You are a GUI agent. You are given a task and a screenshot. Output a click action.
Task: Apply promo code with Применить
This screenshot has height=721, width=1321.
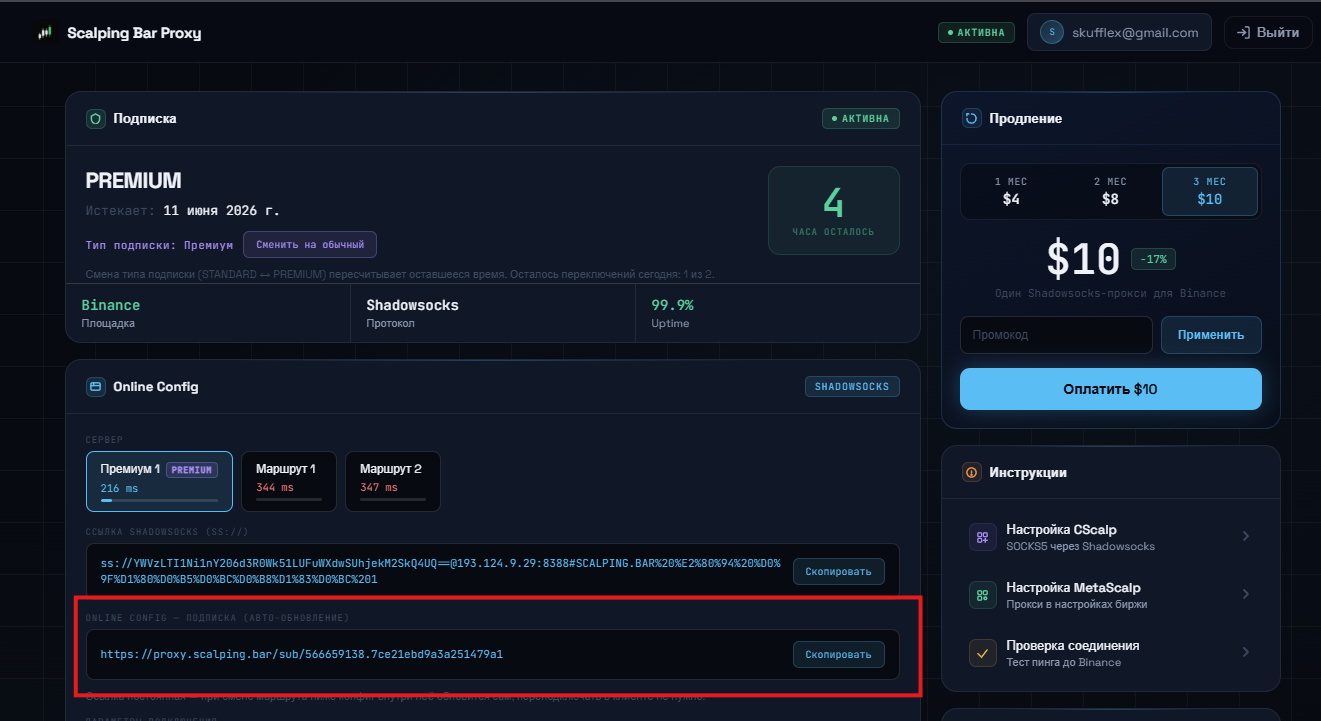[x=1211, y=335]
